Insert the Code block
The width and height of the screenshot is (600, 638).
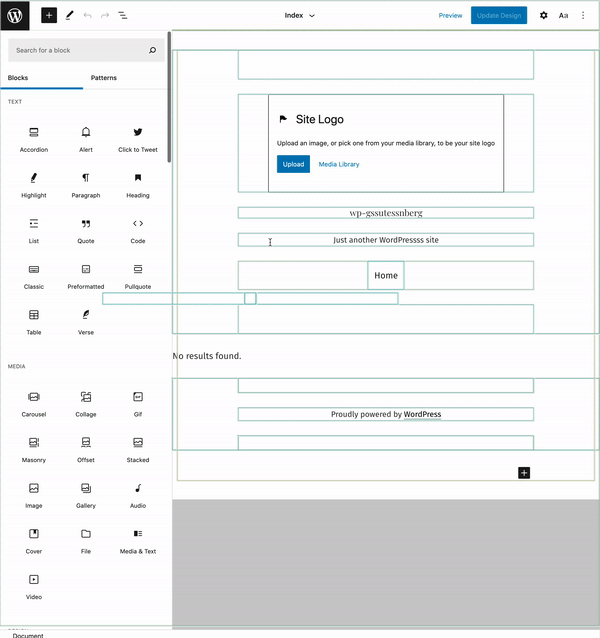(138, 231)
